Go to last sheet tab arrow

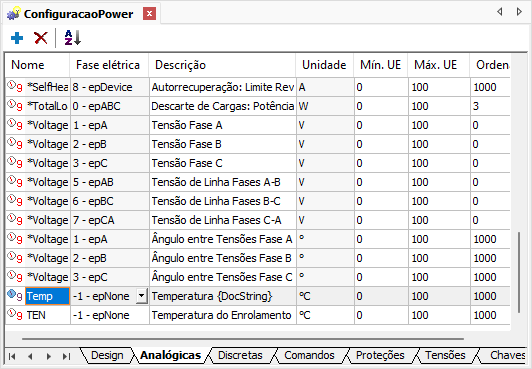66,356
